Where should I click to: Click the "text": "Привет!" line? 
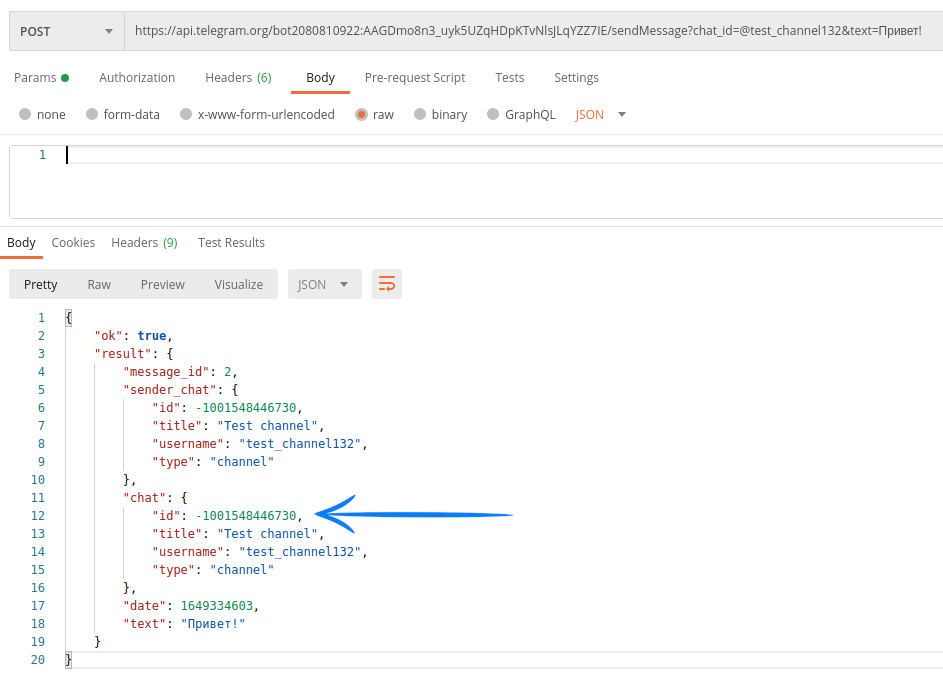184,624
